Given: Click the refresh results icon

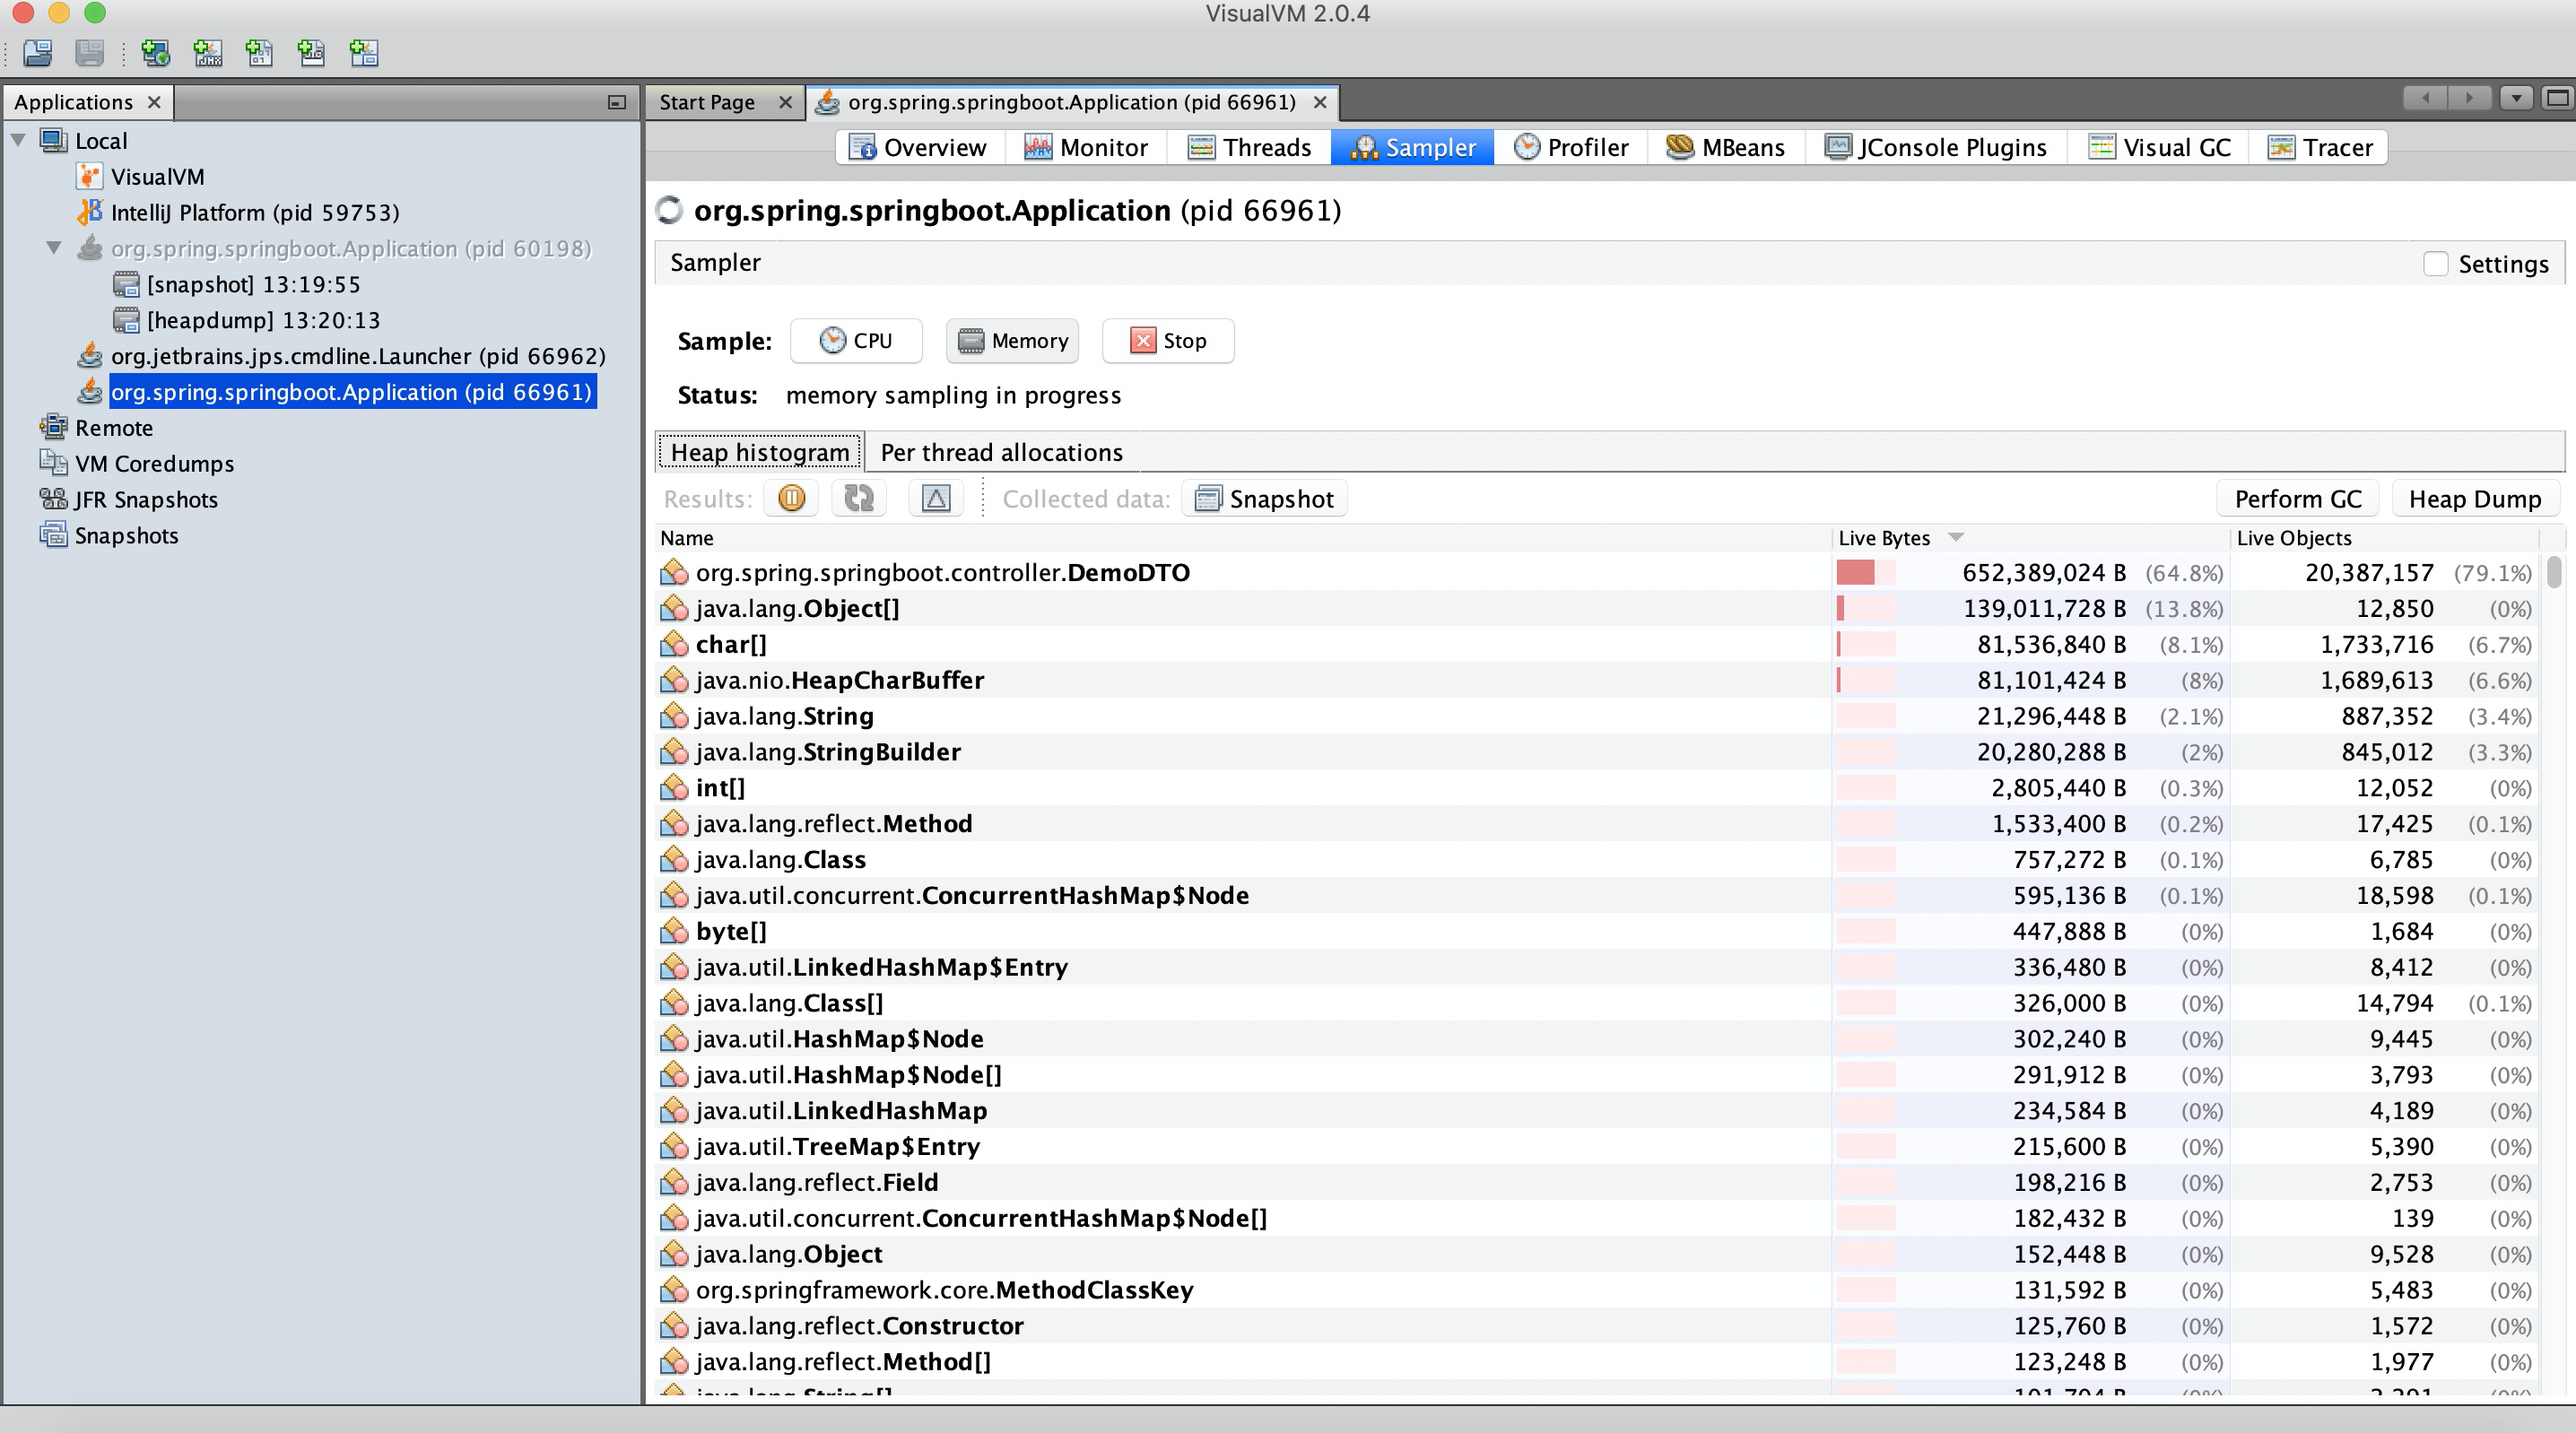Looking at the screenshot, I should point(859,498).
